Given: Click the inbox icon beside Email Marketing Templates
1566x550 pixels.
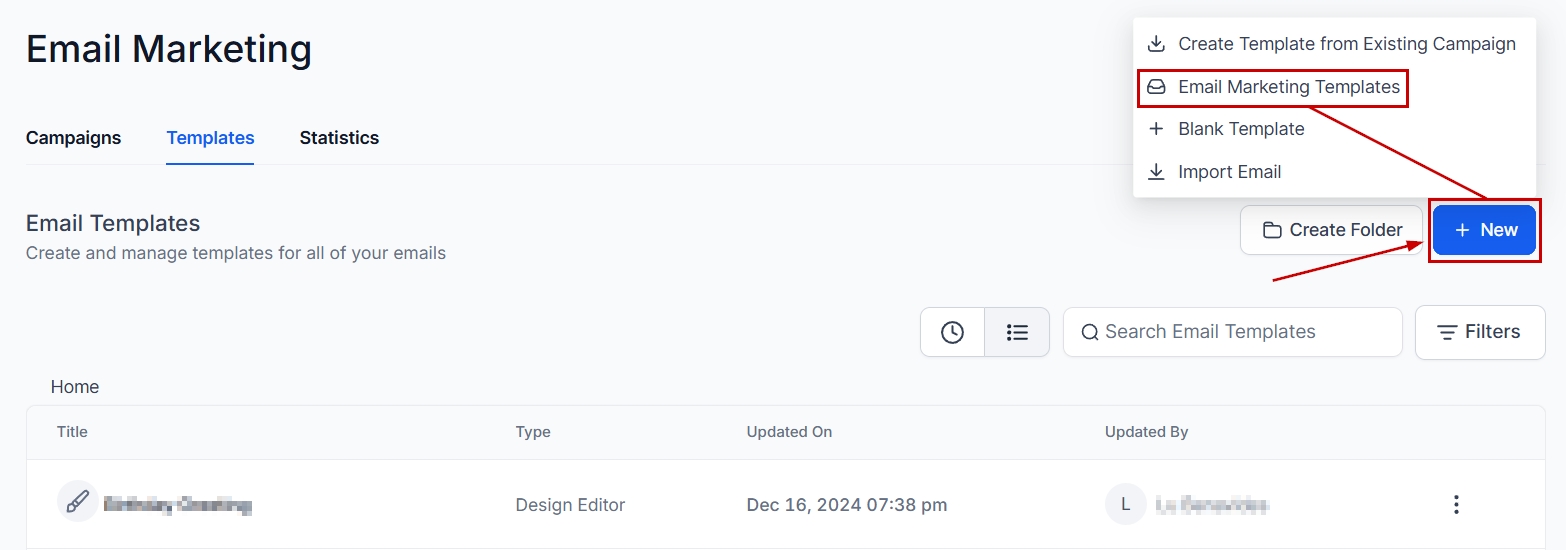Looking at the screenshot, I should (1156, 87).
